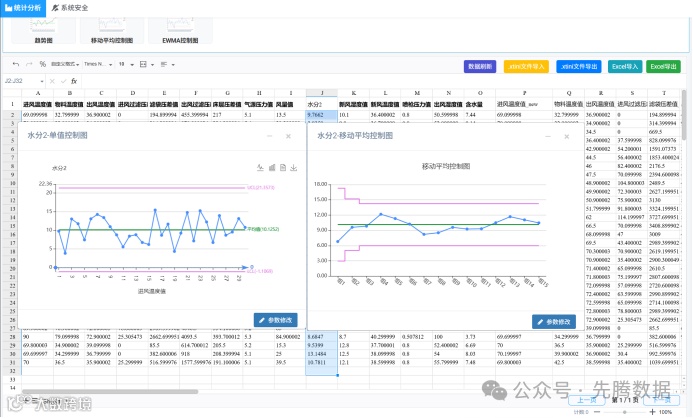
Task: Switch chart to bar view icon
Action: coord(272,167)
